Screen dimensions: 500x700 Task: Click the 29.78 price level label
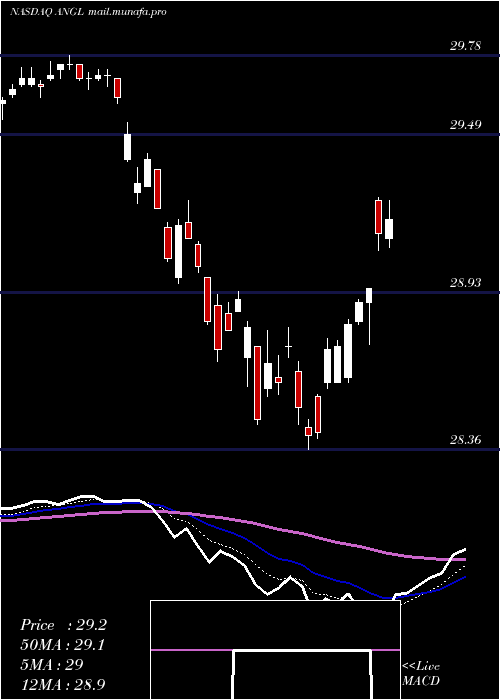pyautogui.click(x=465, y=46)
